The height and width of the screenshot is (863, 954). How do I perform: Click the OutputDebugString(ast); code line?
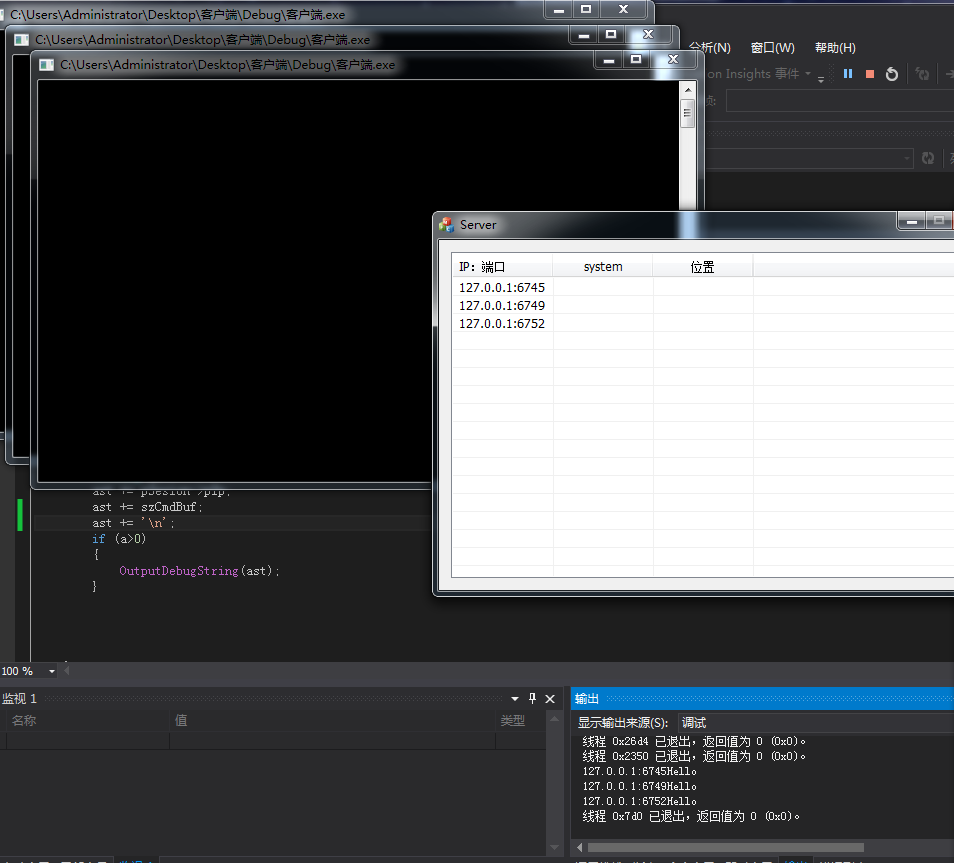tap(199, 571)
